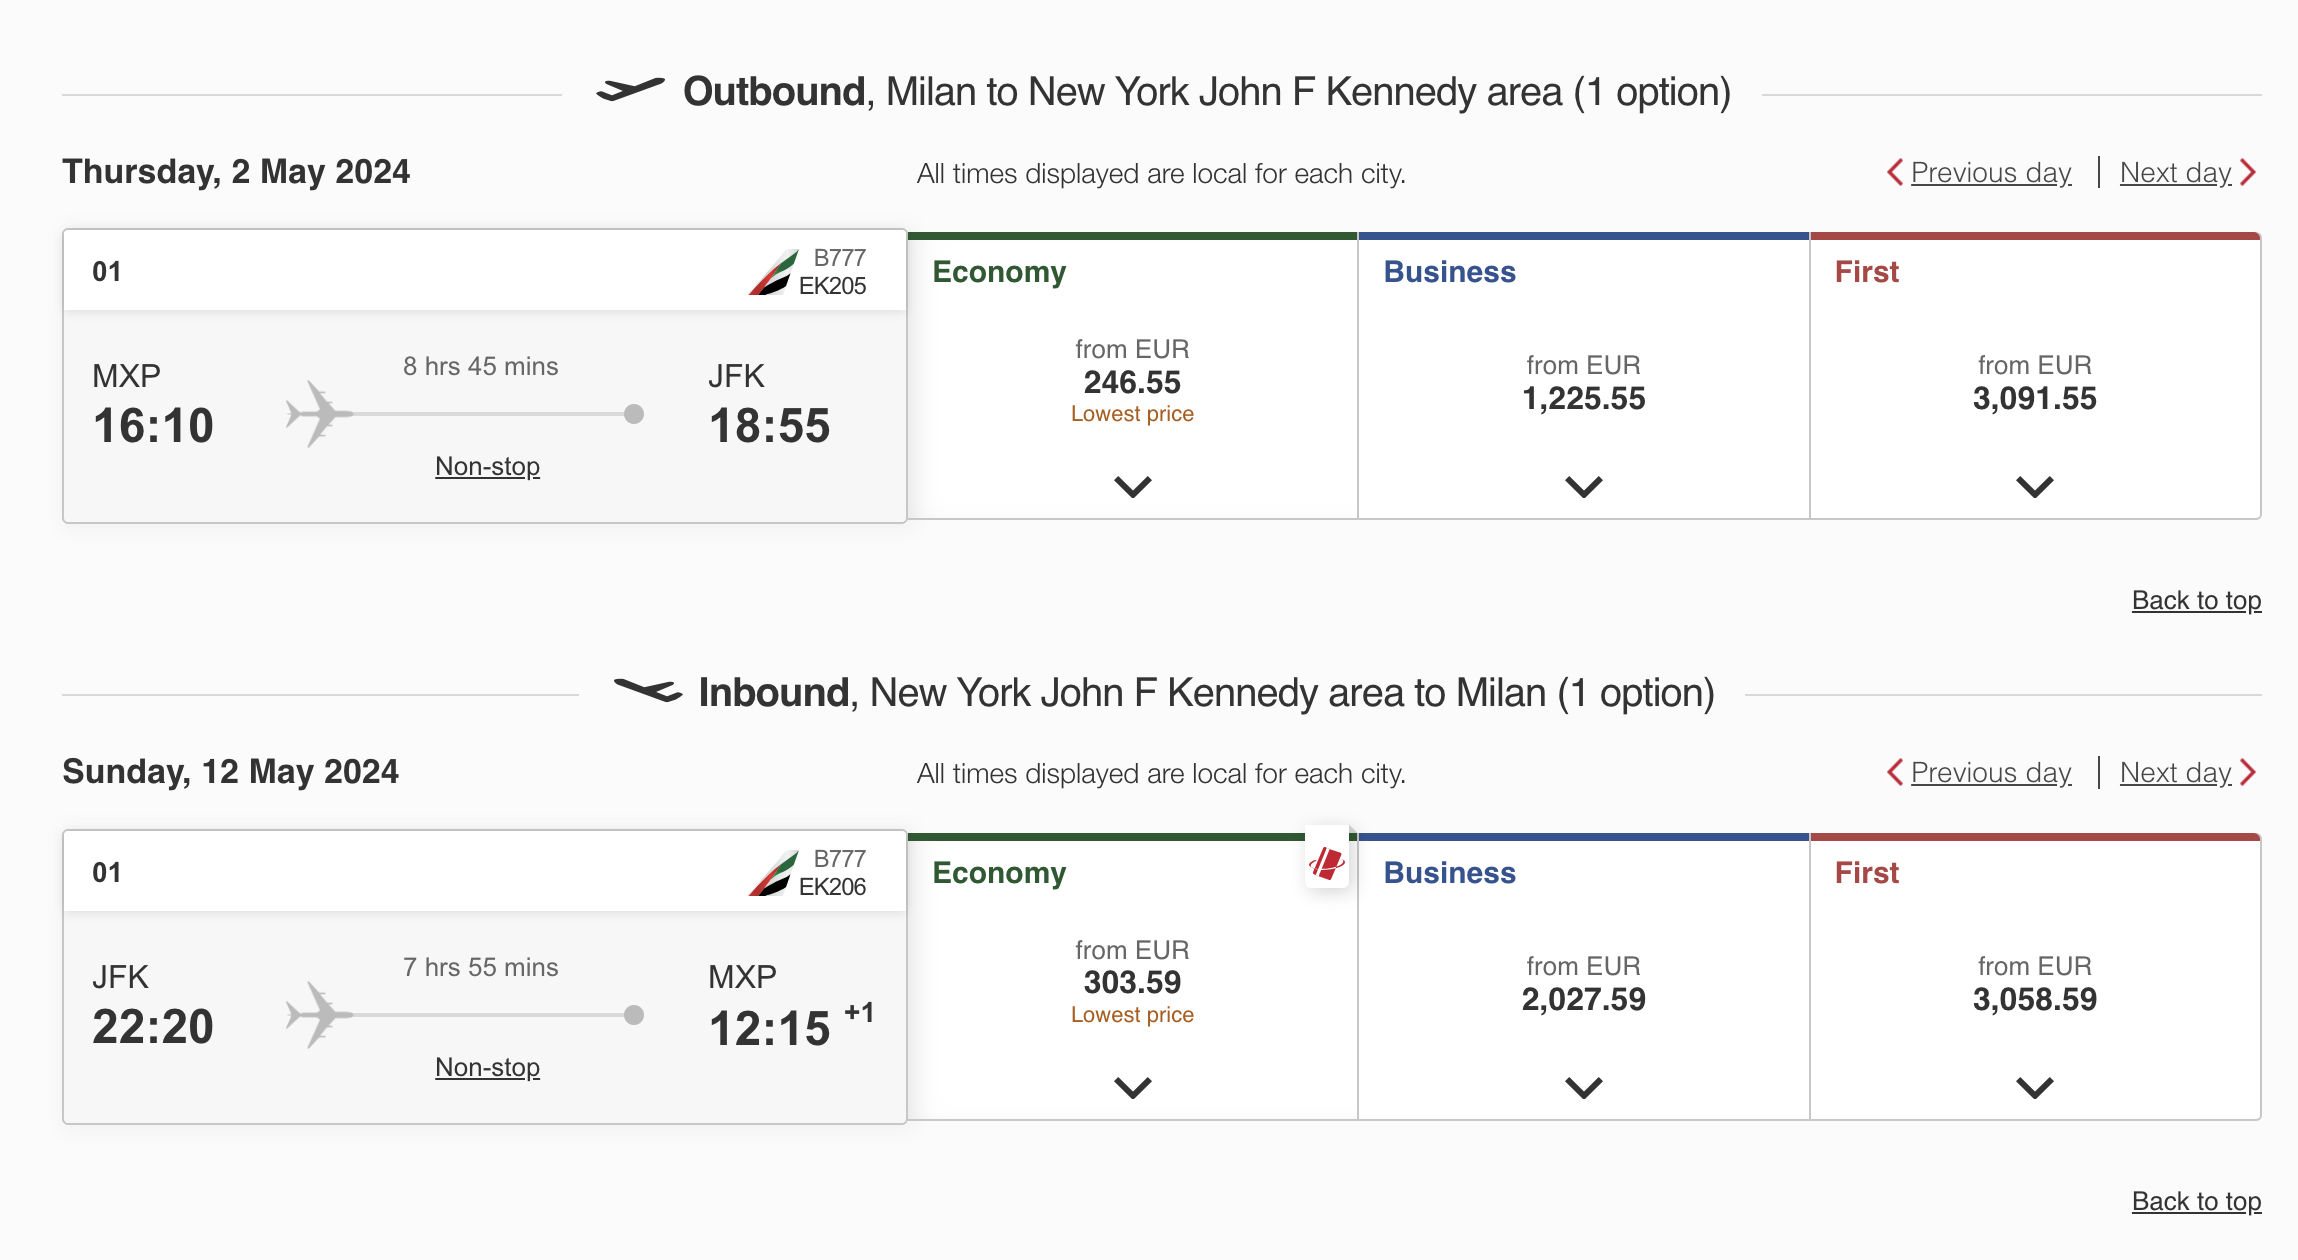Open Non-stop details for flight EK206
The height and width of the screenshot is (1260, 2298).
[487, 1067]
